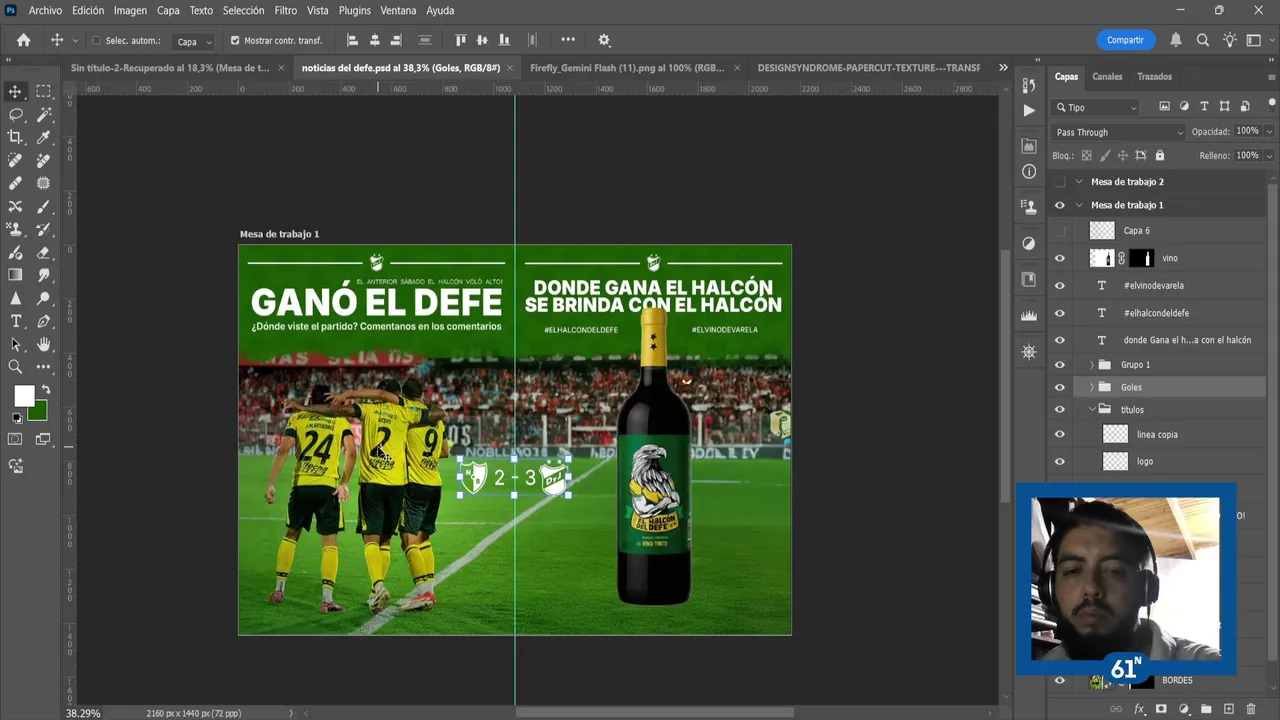Screen dimensions: 1280x720
Task: Open the Capa menu
Action: click(x=168, y=10)
